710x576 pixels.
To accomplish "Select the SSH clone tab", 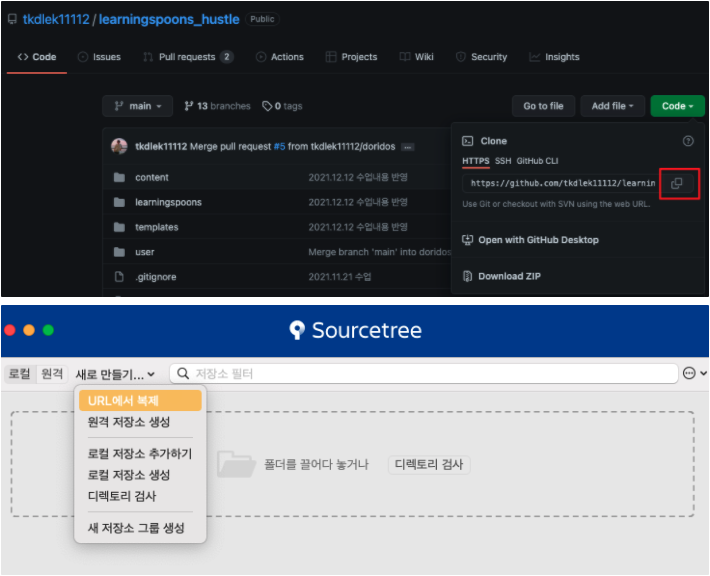I will click(x=503, y=161).
